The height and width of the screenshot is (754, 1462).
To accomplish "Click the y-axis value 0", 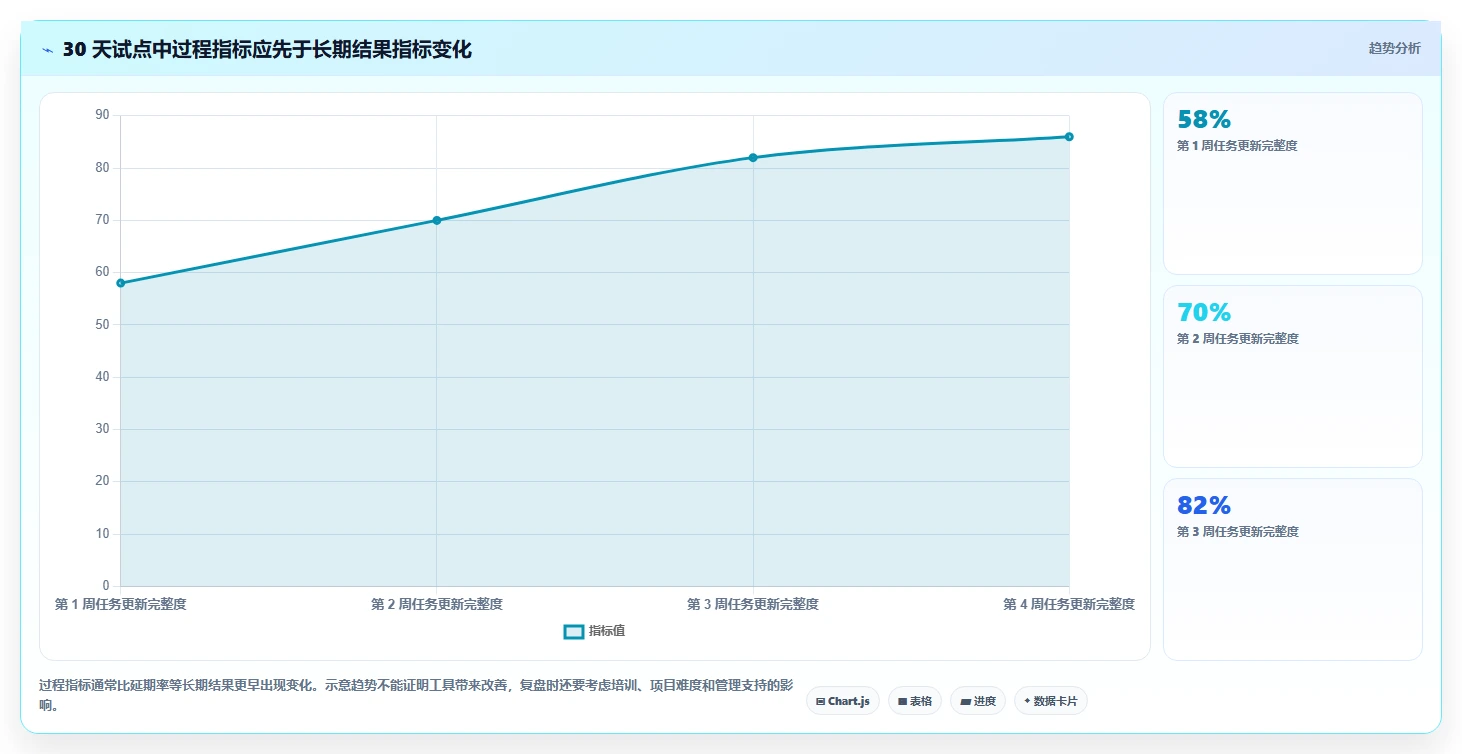I will (x=106, y=586).
